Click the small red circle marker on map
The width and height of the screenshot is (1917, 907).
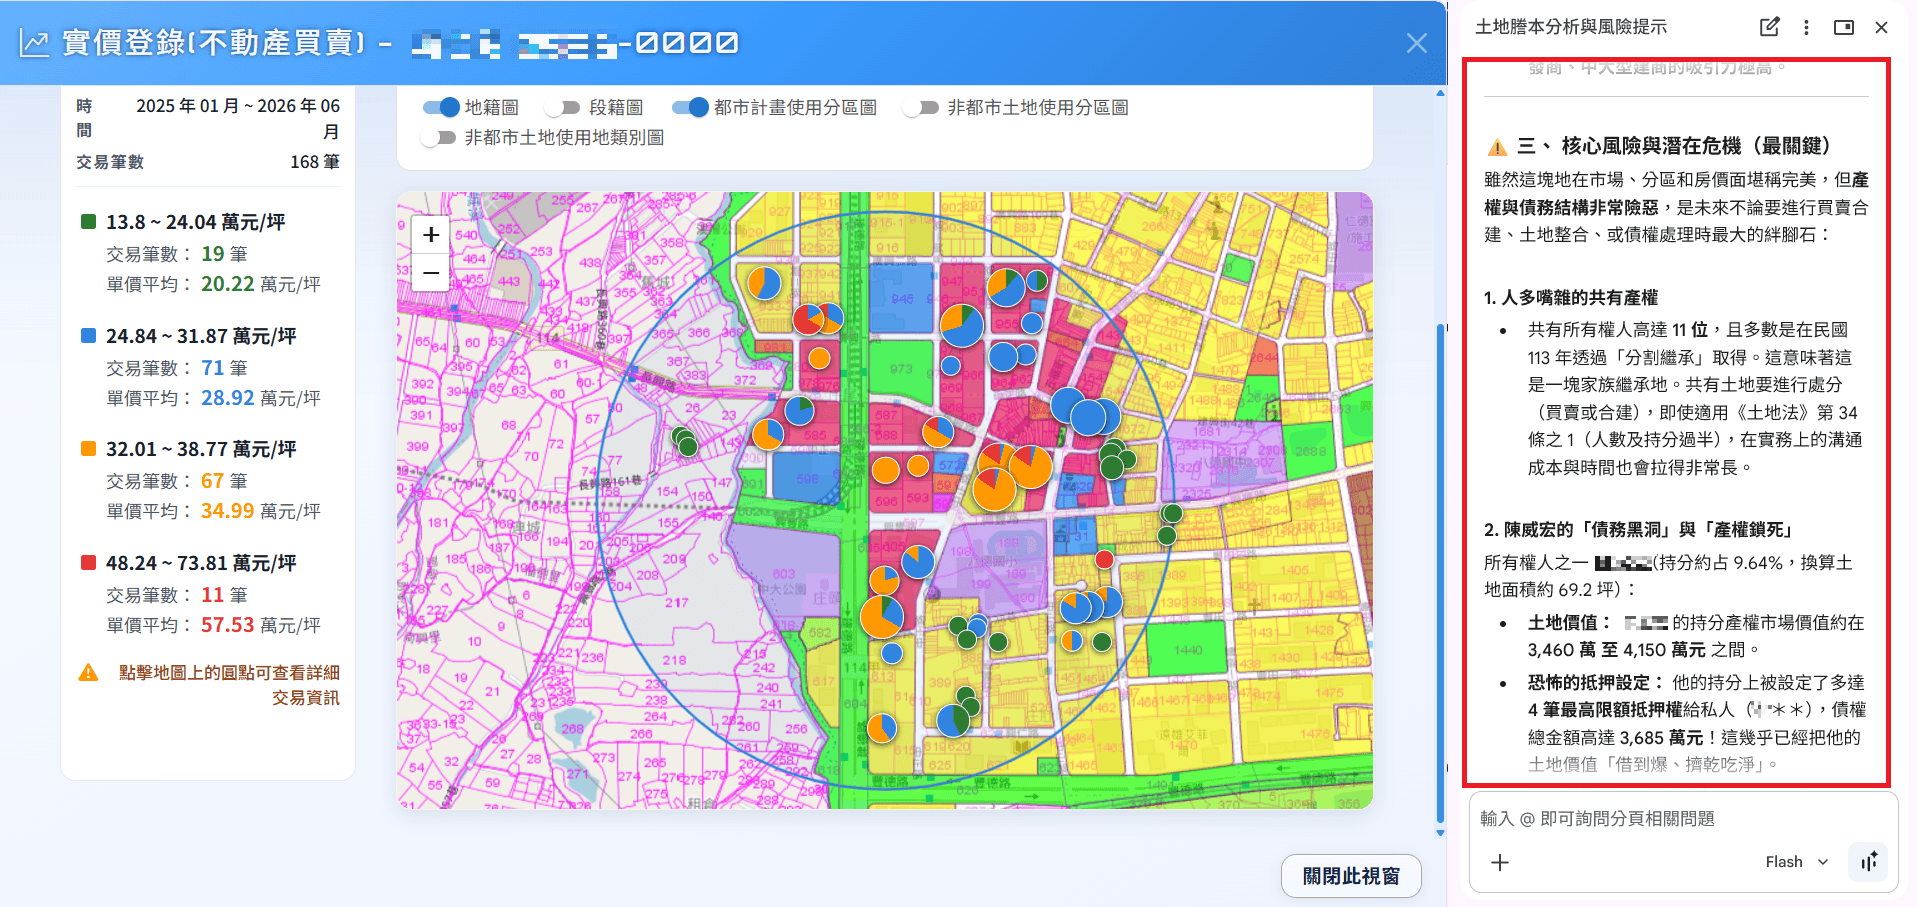pyautogui.click(x=1104, y=559)
